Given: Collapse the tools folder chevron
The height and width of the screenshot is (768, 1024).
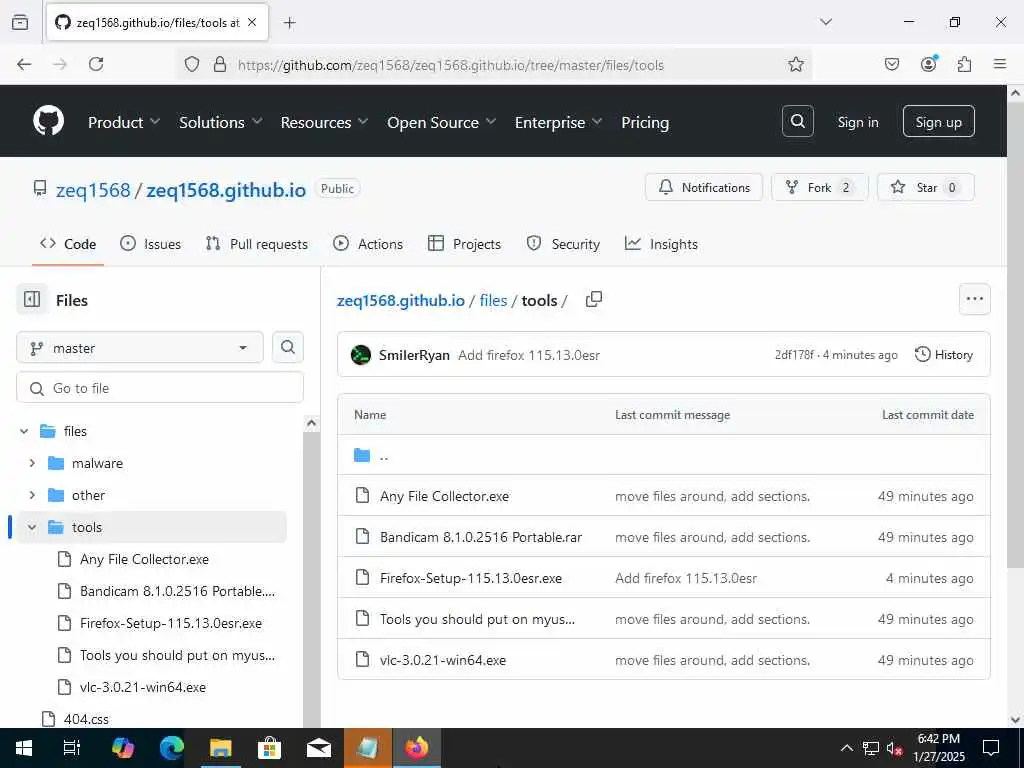Looking at the screenshot, I should coord(32,527).
